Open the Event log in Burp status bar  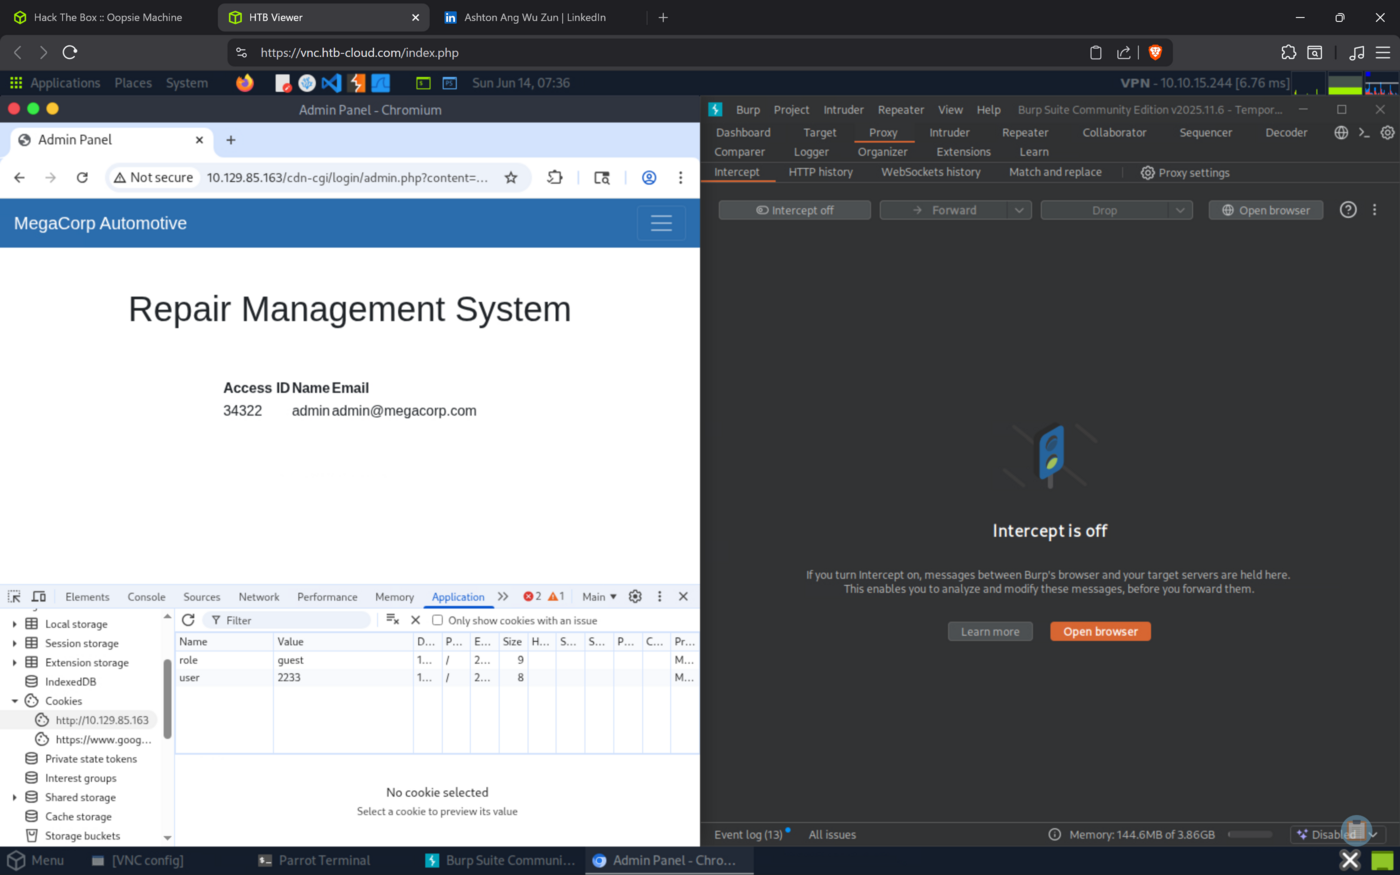coord(749,834)
